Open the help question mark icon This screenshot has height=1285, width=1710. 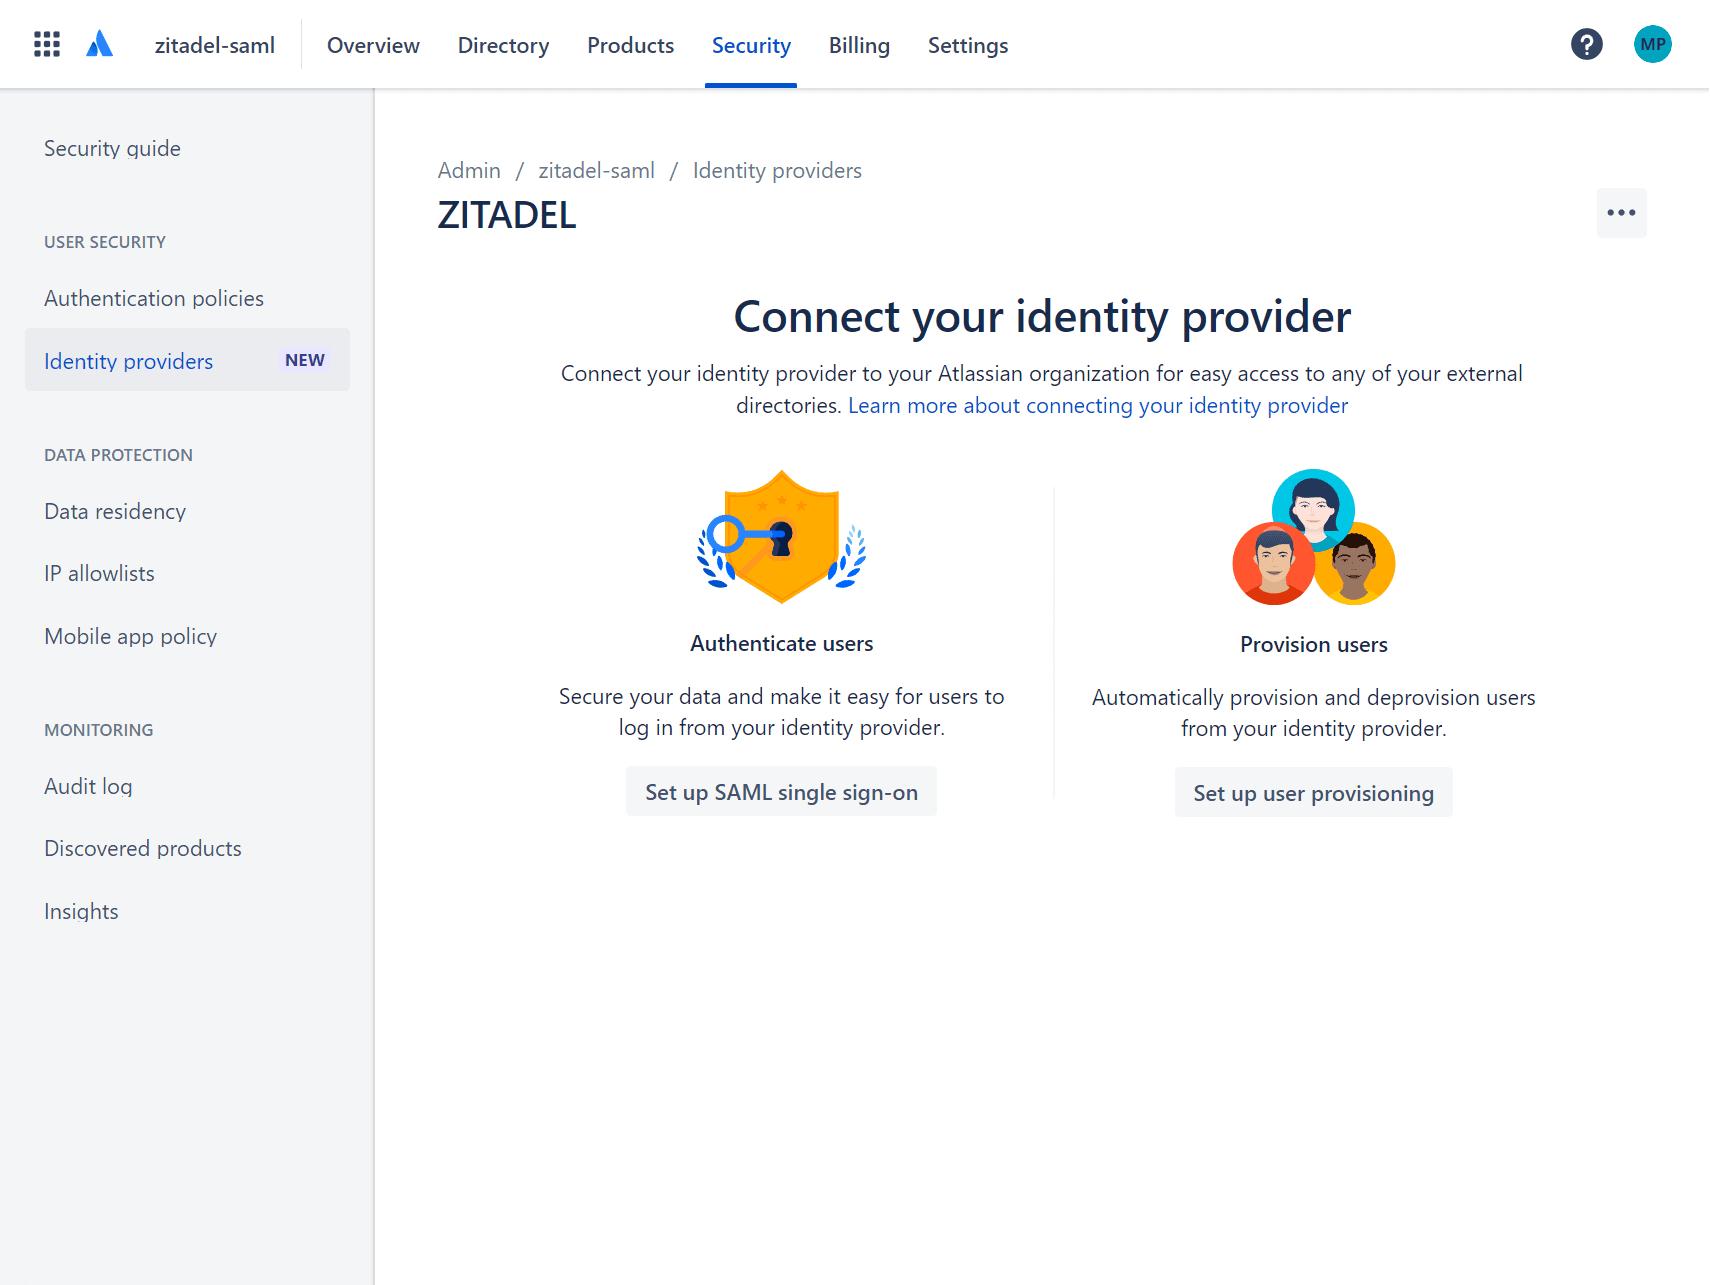tap(1586, 44)
